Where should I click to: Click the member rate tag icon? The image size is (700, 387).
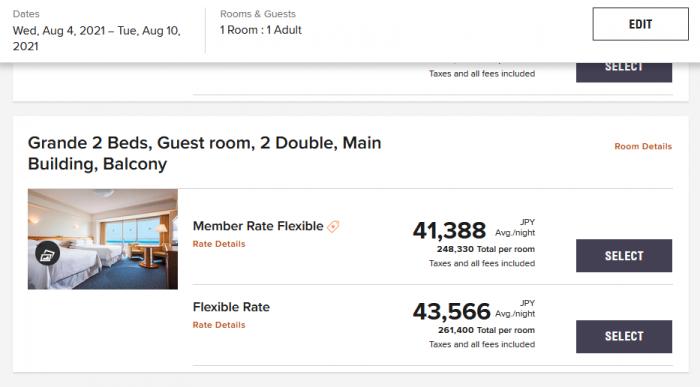(333, 226)
